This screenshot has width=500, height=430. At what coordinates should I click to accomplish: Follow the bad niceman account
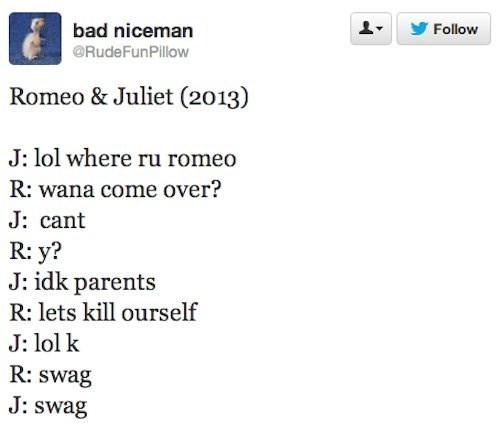click(x=444, y=29)
